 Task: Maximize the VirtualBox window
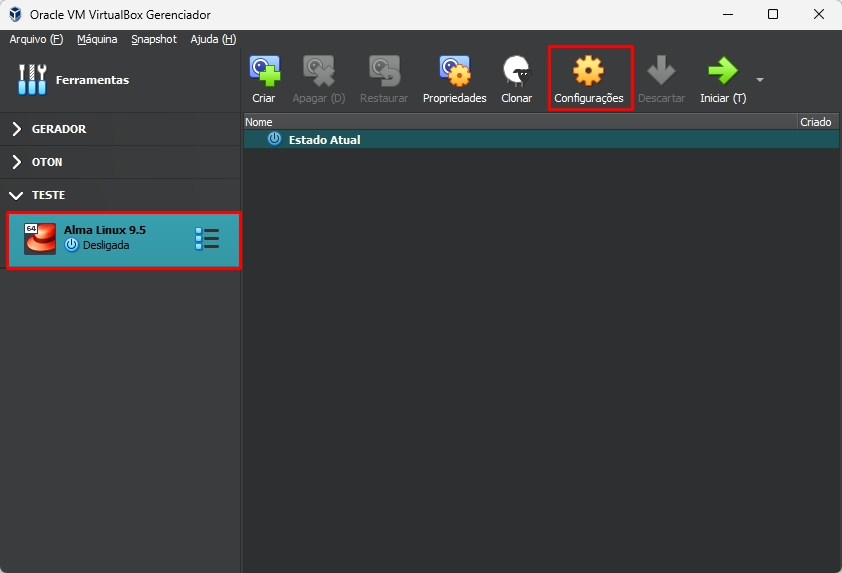point(773,14)
